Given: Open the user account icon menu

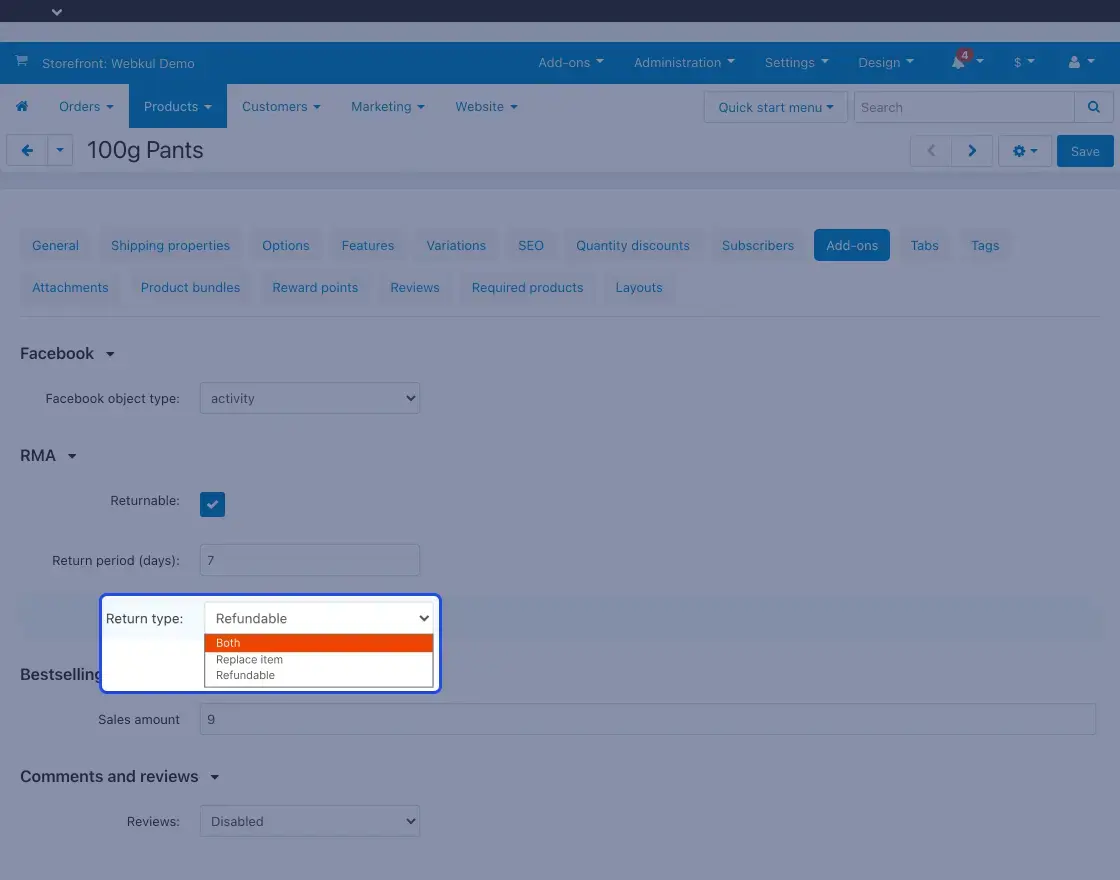Looking at the screenshot, I should coord(1079,62).
